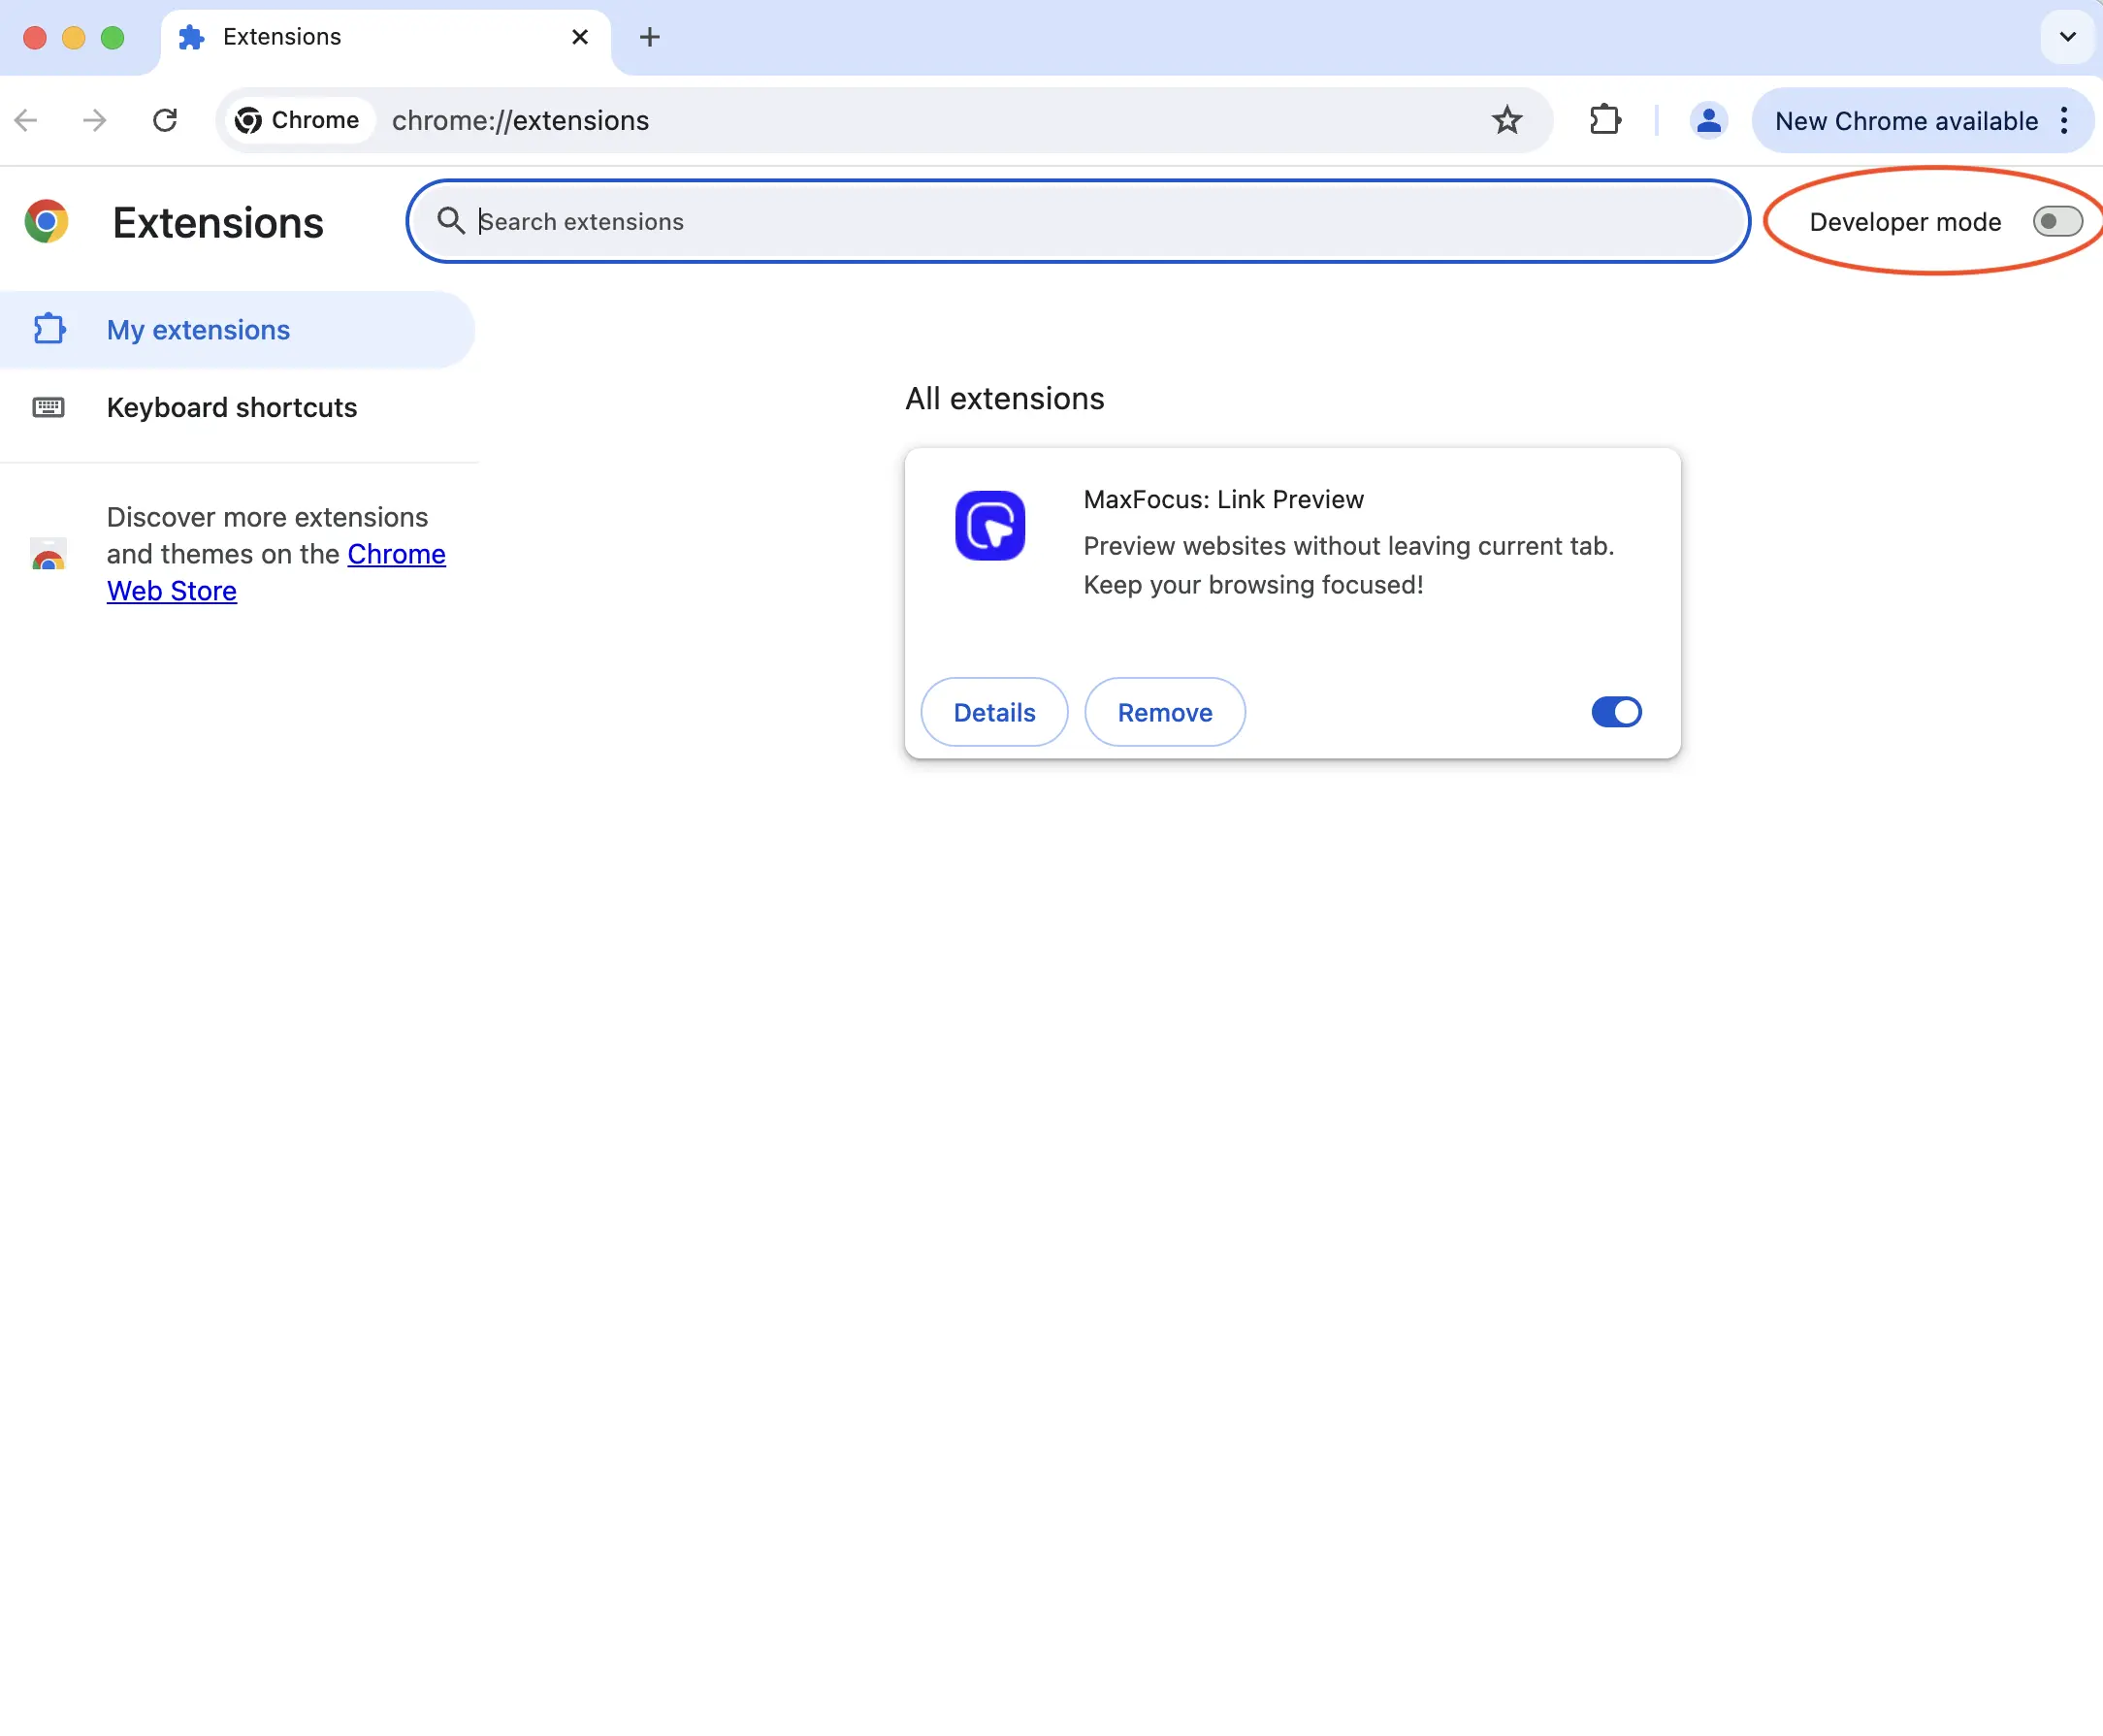Click the Remove button for MaxFocus extension
This screenshot has height=1736, width=2103.
click(x=1163, y=711)
